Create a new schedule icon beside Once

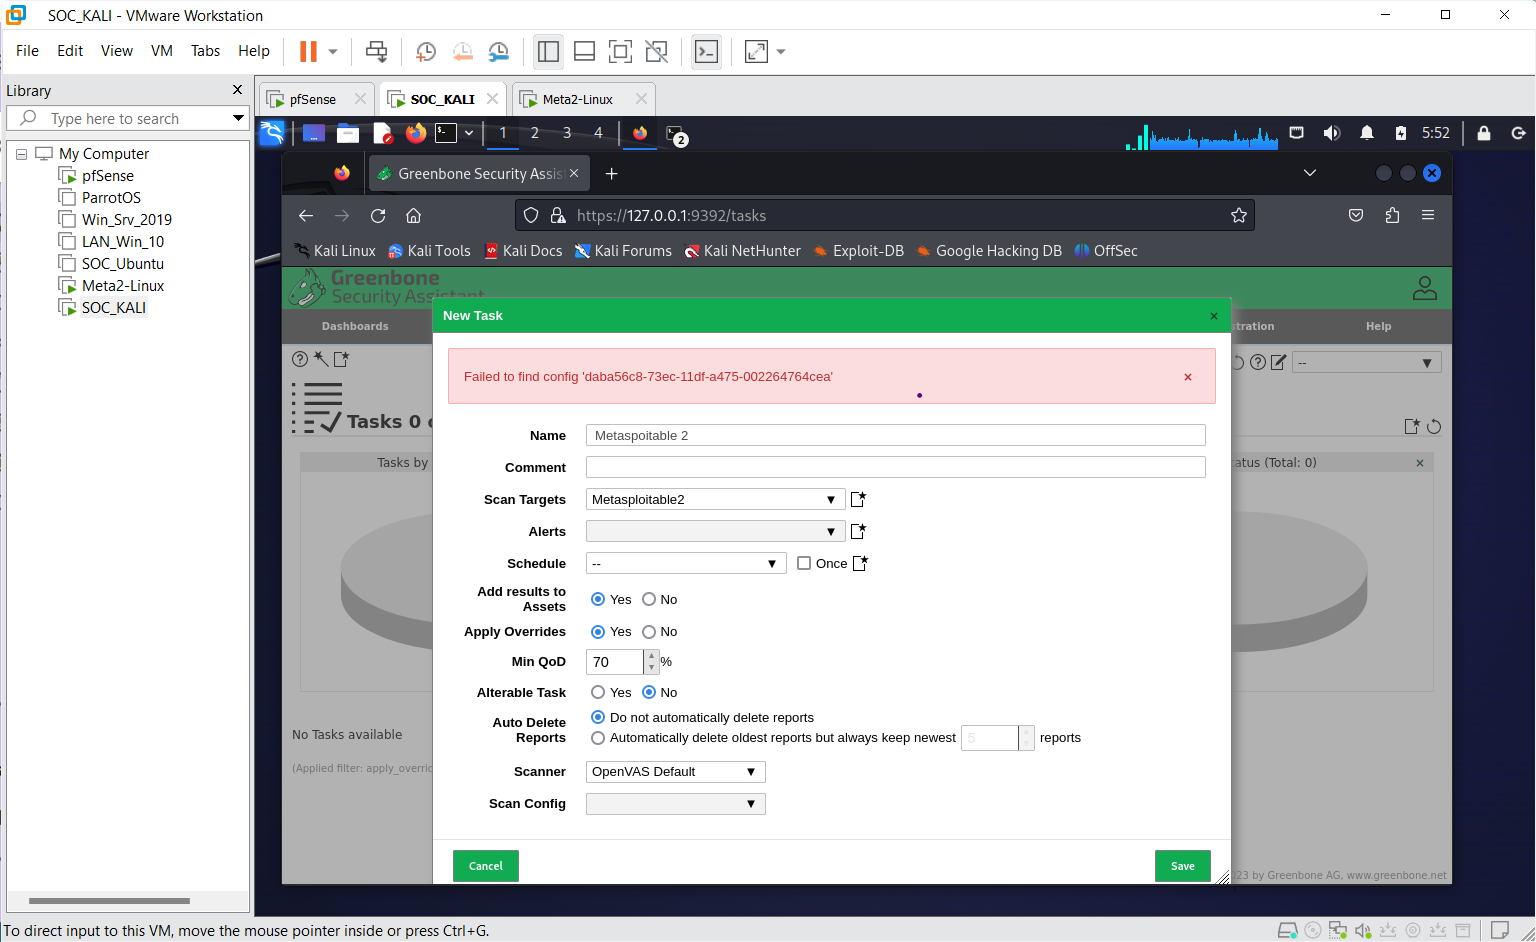click(x=860, y=563)
